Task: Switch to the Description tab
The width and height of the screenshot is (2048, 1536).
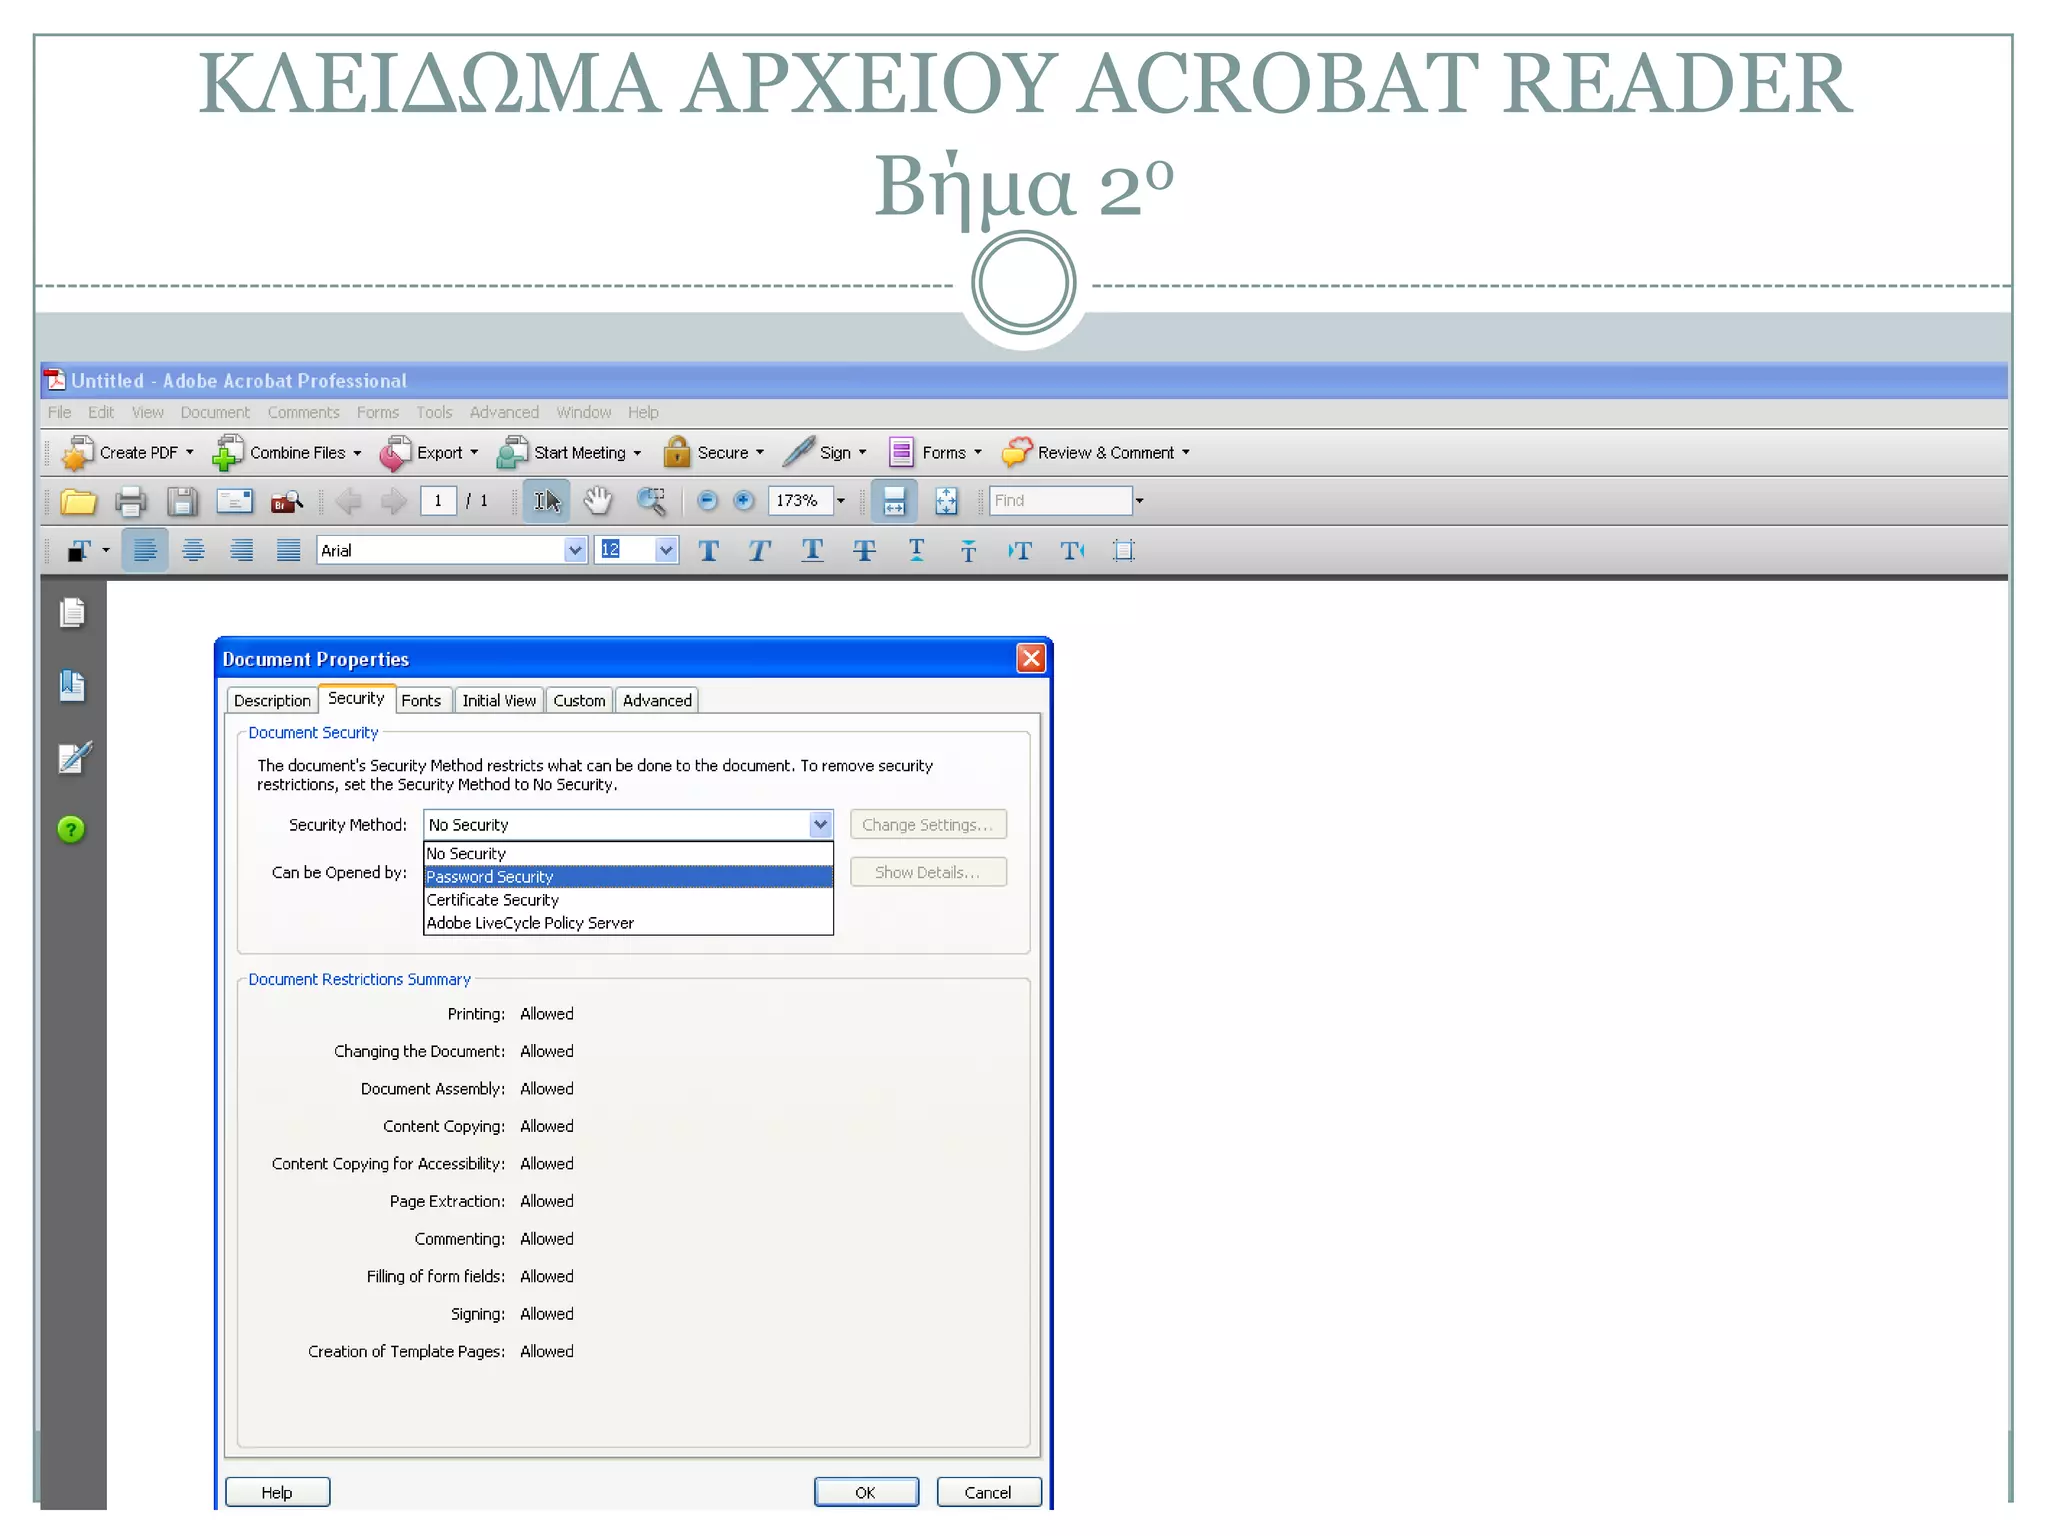Action: pyautogui.click(x=272, y=701)
